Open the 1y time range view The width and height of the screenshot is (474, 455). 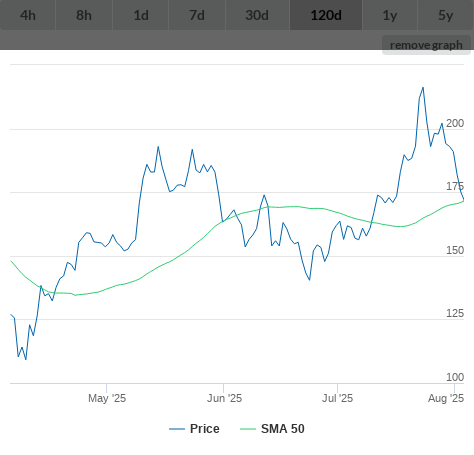[x=390, y=15]
